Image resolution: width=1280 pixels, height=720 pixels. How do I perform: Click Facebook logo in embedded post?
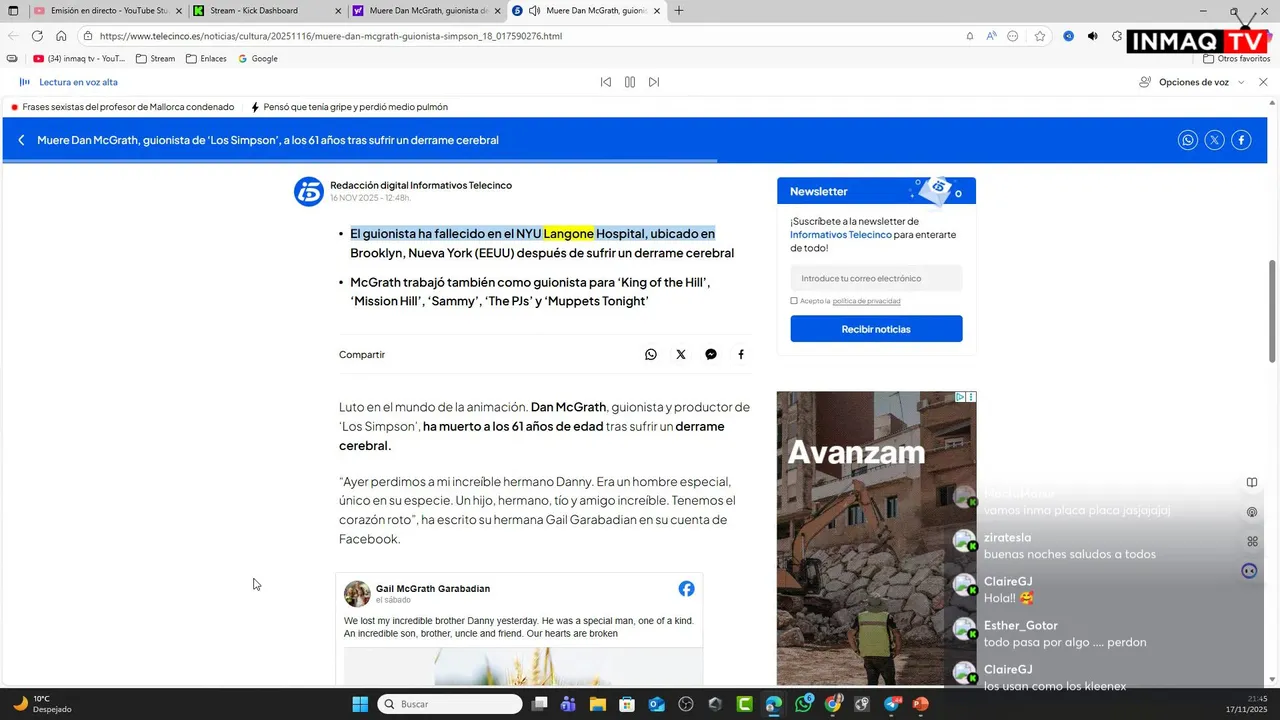tap(687, 589)
